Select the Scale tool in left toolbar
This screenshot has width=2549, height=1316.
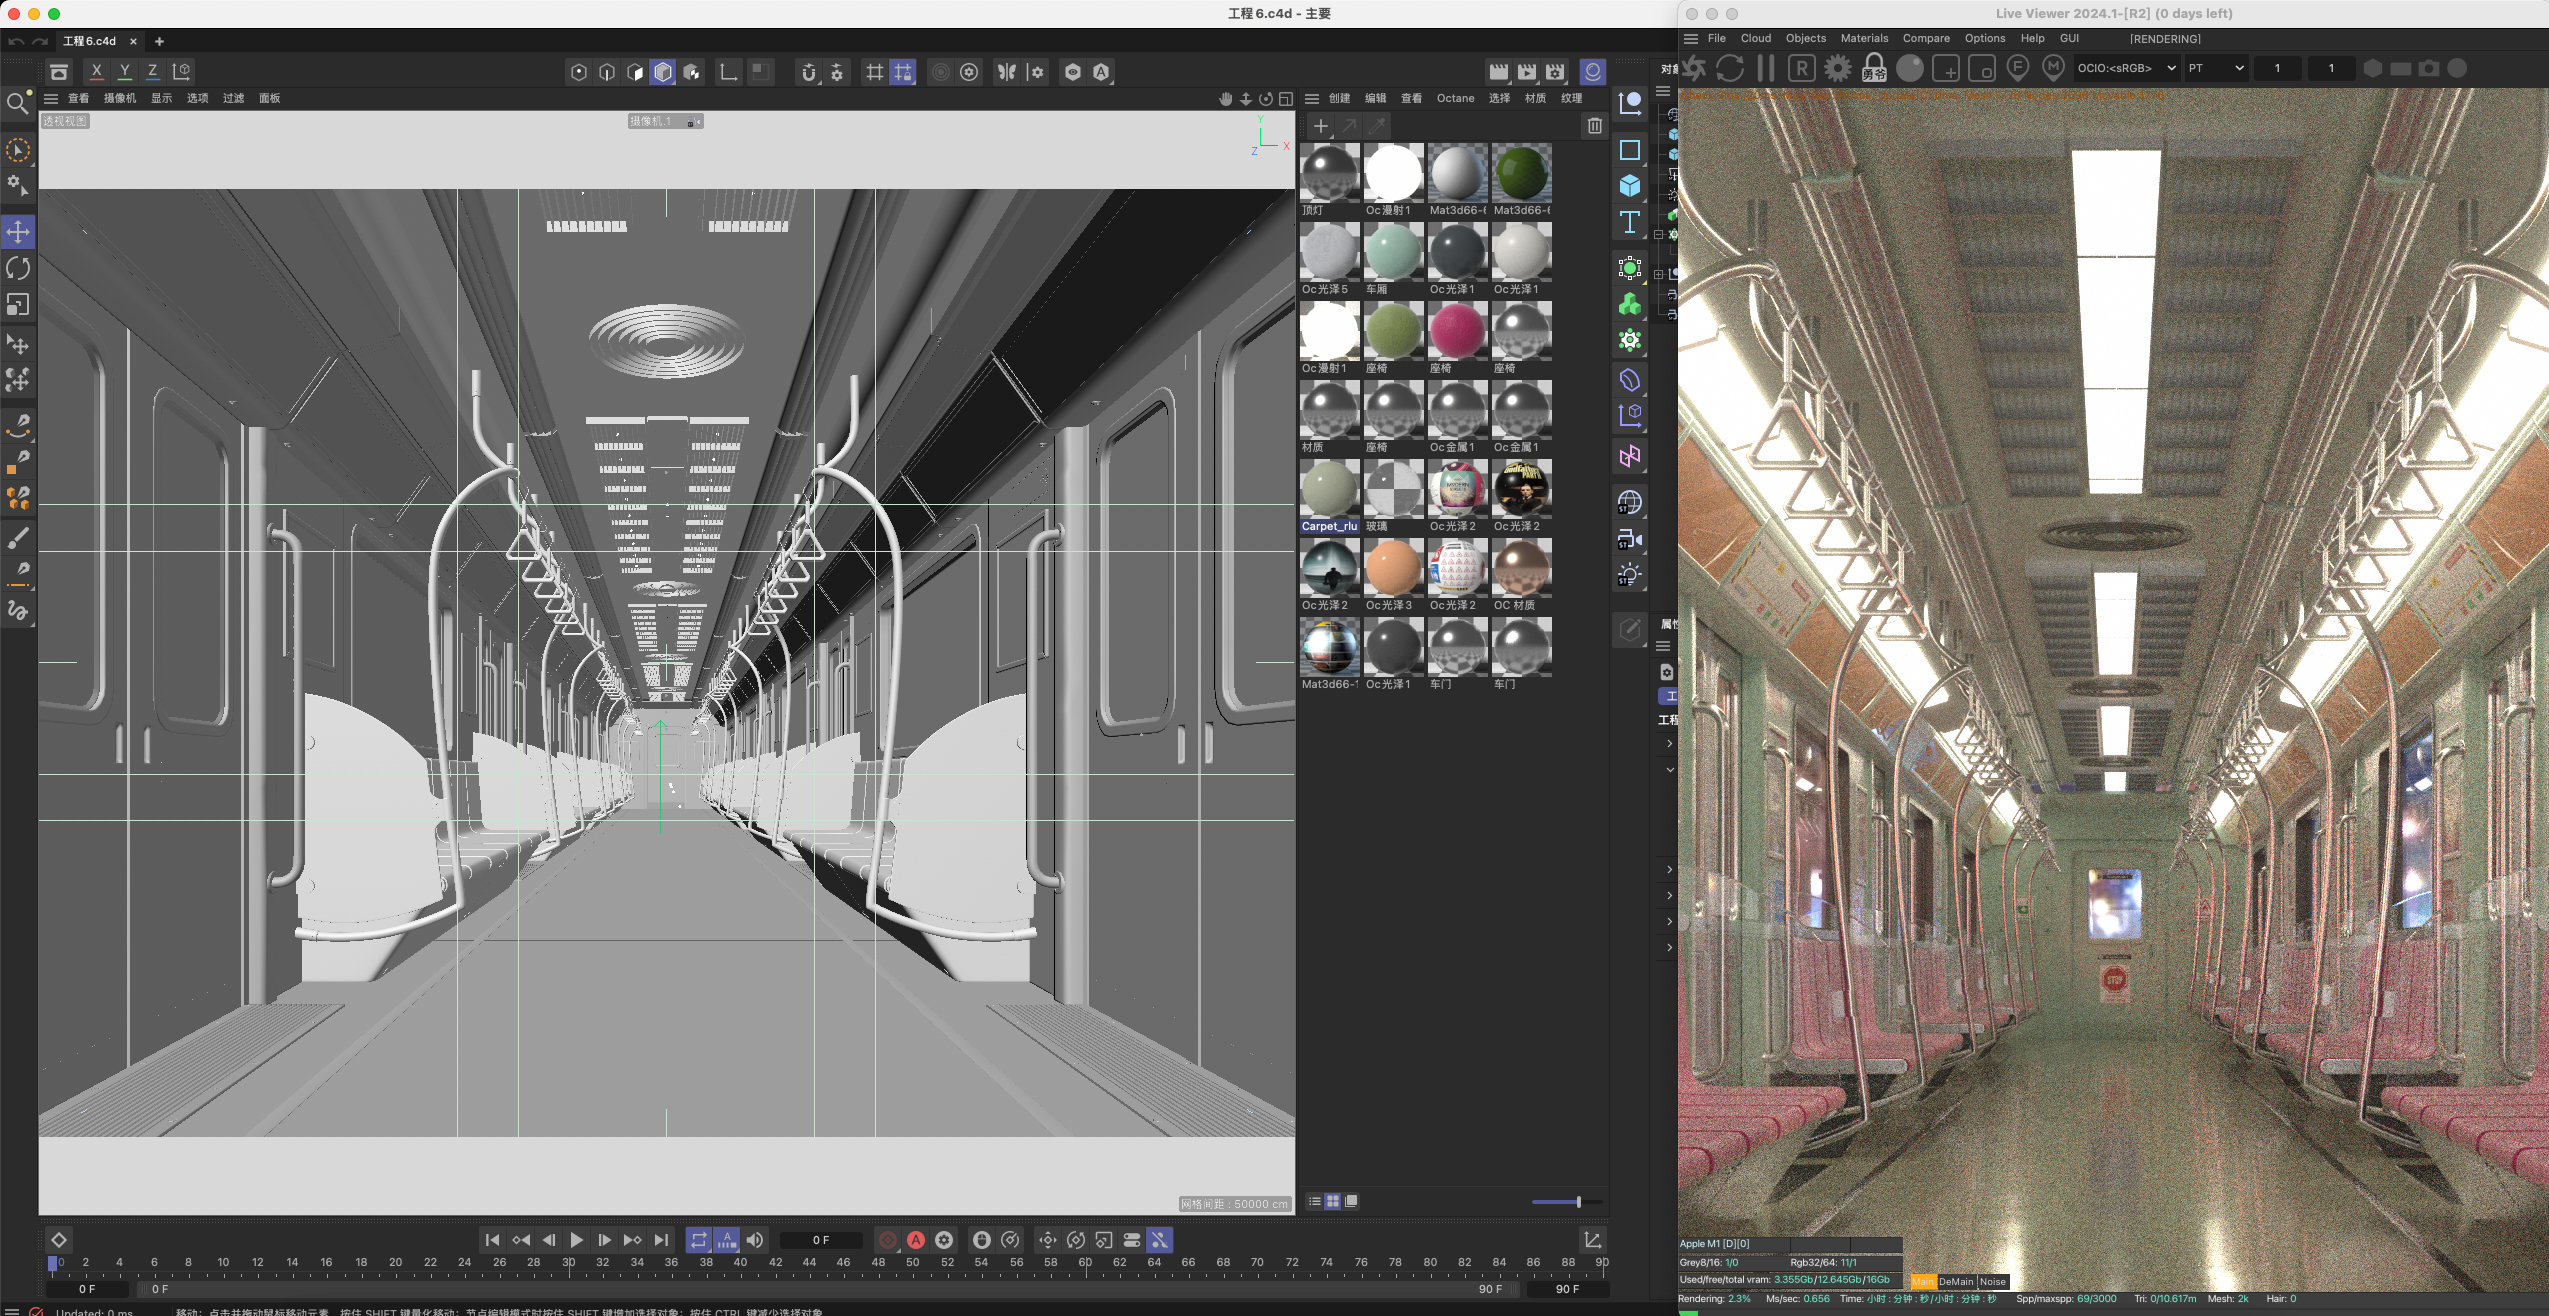[18, 304]
